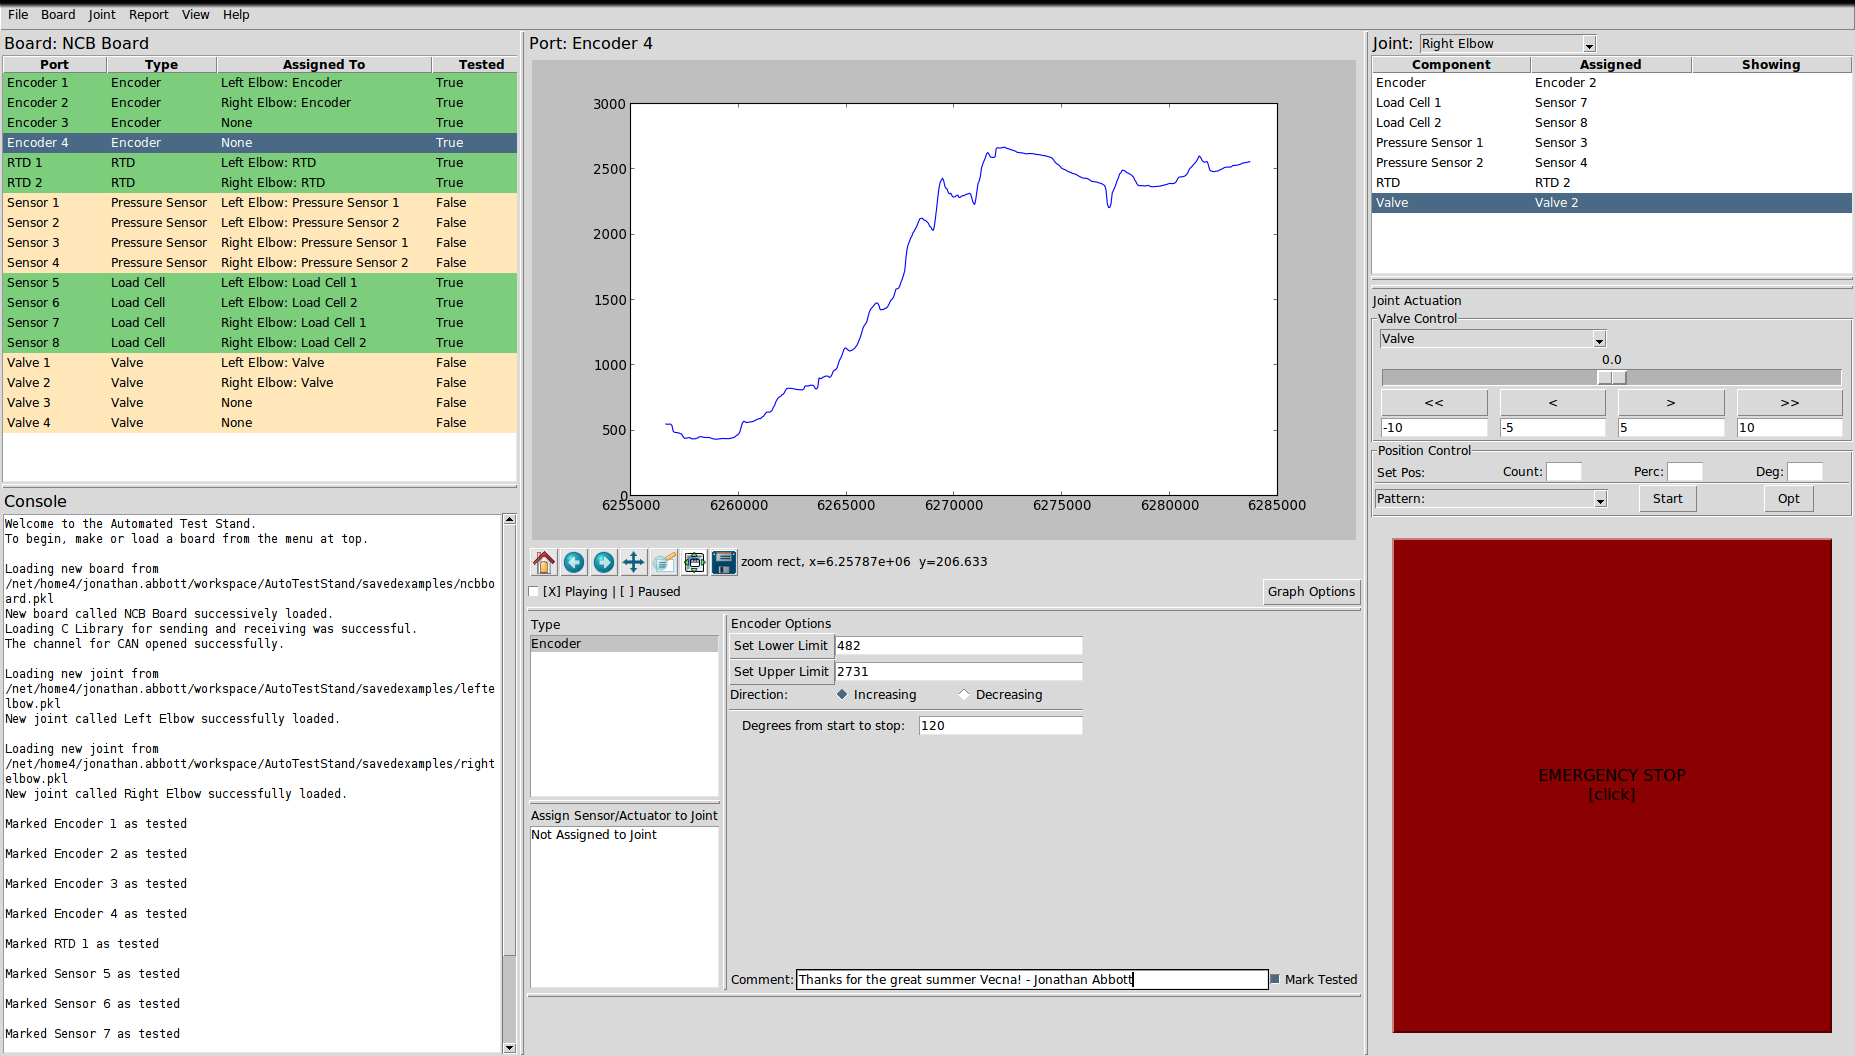Open the configure subplots tool

pos(694,562)
